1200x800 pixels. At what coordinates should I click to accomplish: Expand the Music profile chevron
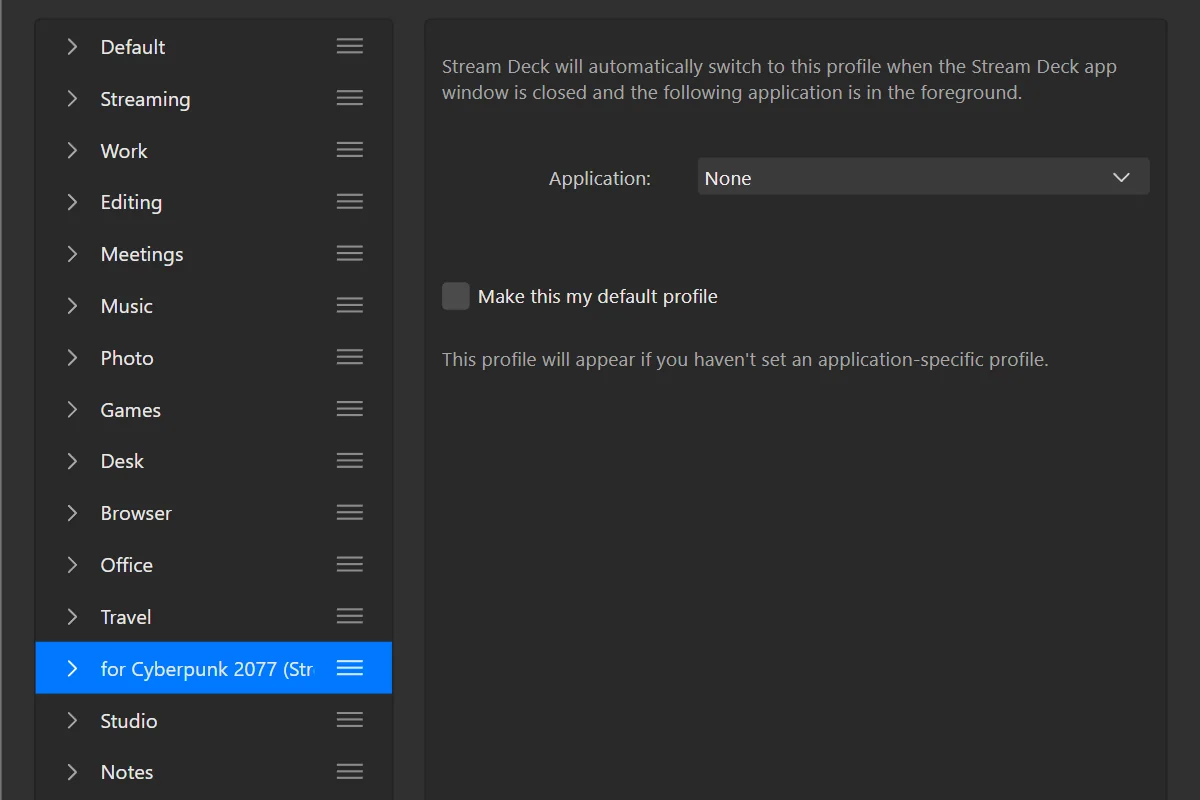click(x=72, y=305)
